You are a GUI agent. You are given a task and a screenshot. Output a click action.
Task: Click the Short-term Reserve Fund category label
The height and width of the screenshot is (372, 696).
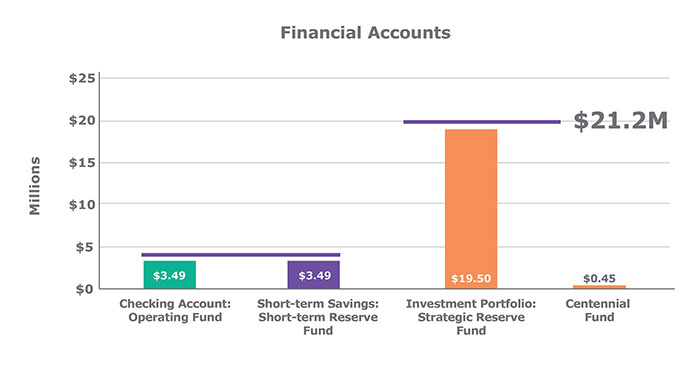coord(318,317)
